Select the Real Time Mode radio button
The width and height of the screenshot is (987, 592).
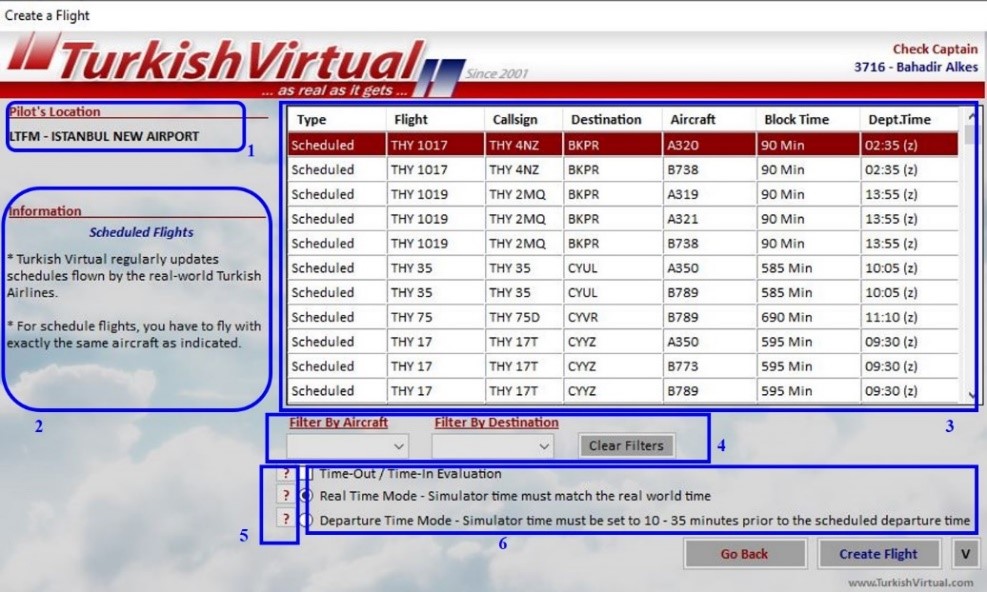(x=307, y=496)
